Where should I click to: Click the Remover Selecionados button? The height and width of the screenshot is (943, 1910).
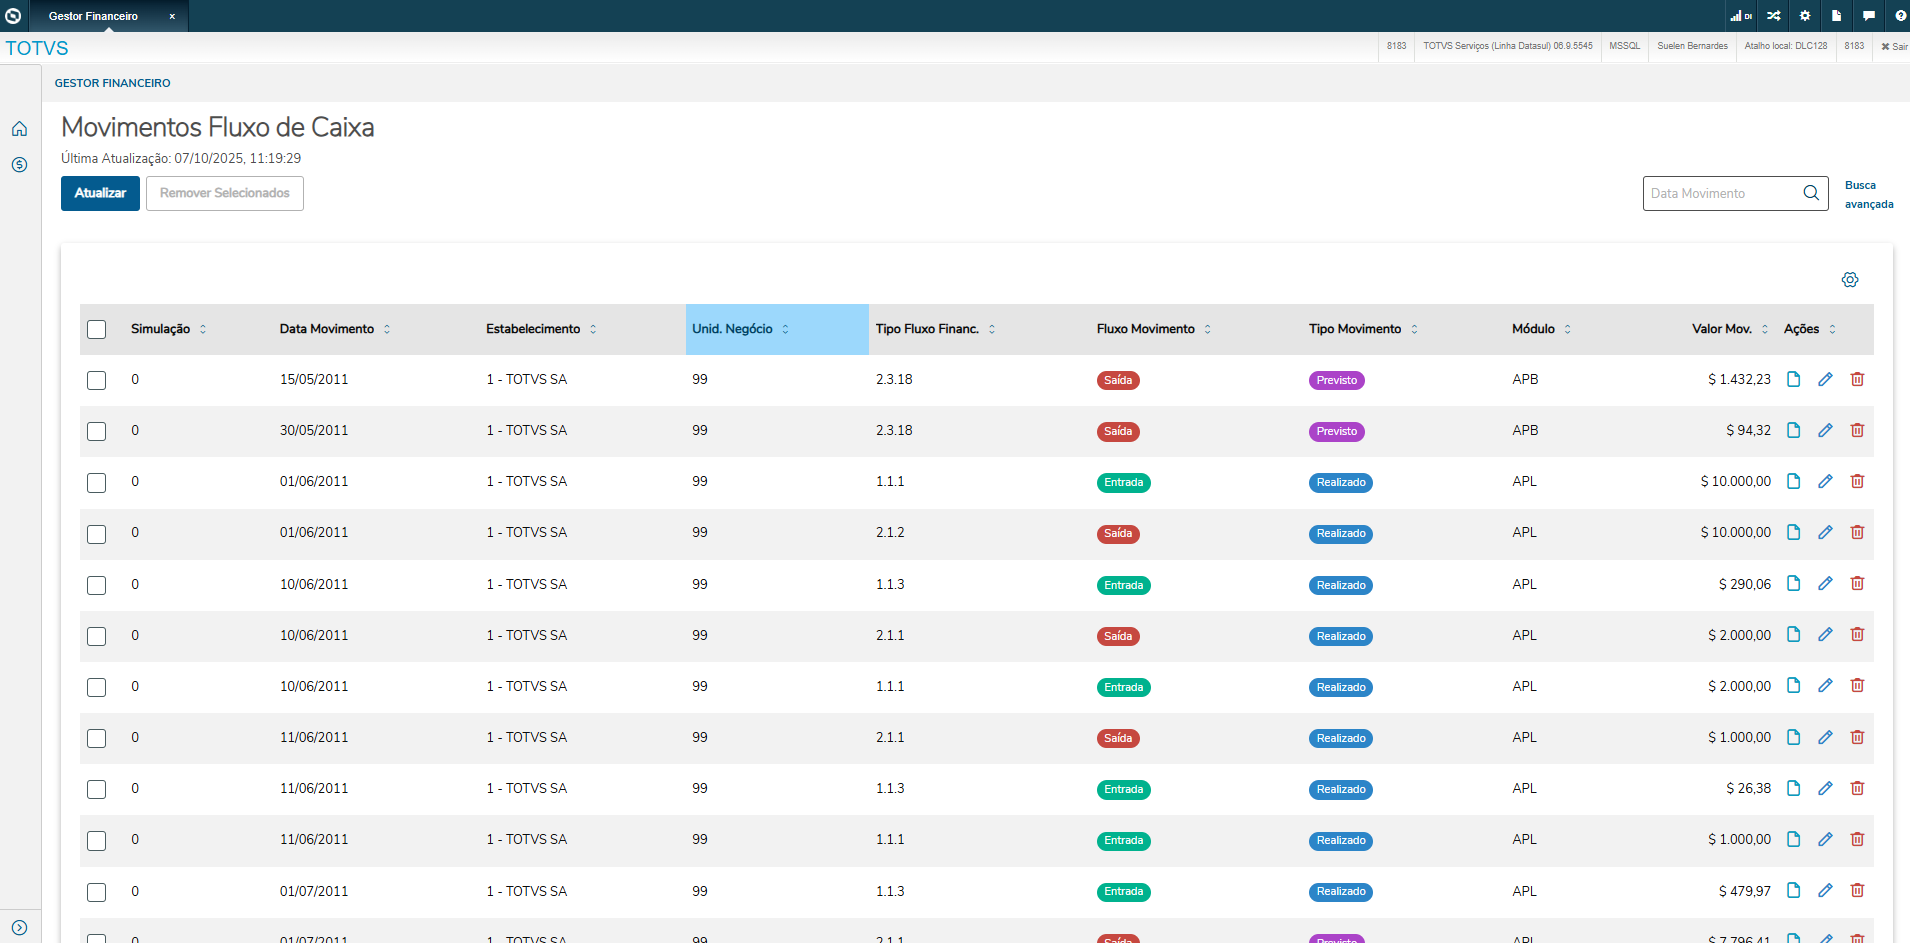click(x=225, y=193)
